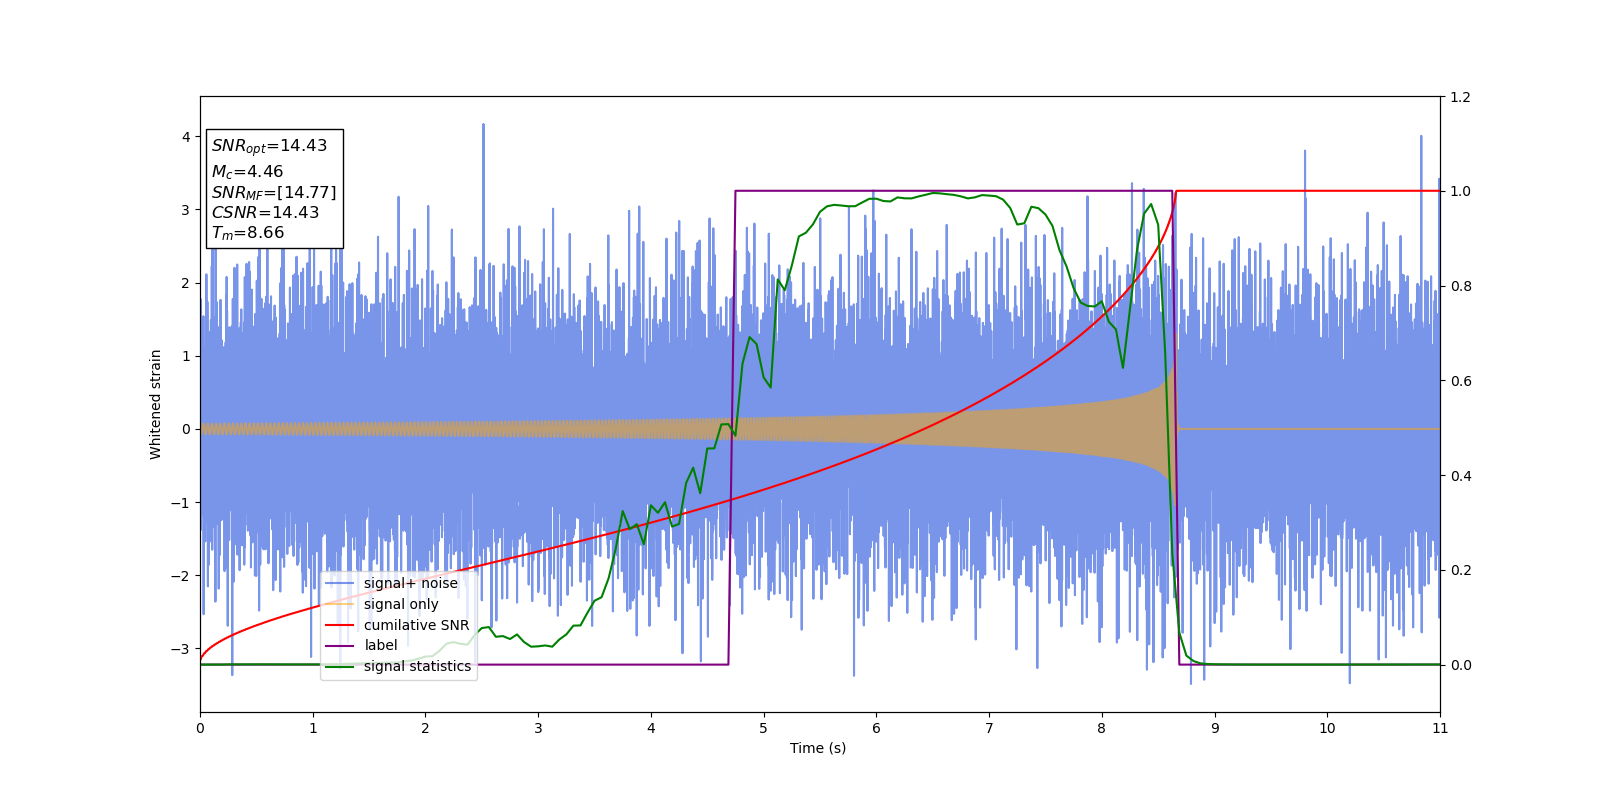Screen dimensions: 1600x800
Task: Click left axis tick label −3
Action: tap(181, 649)
